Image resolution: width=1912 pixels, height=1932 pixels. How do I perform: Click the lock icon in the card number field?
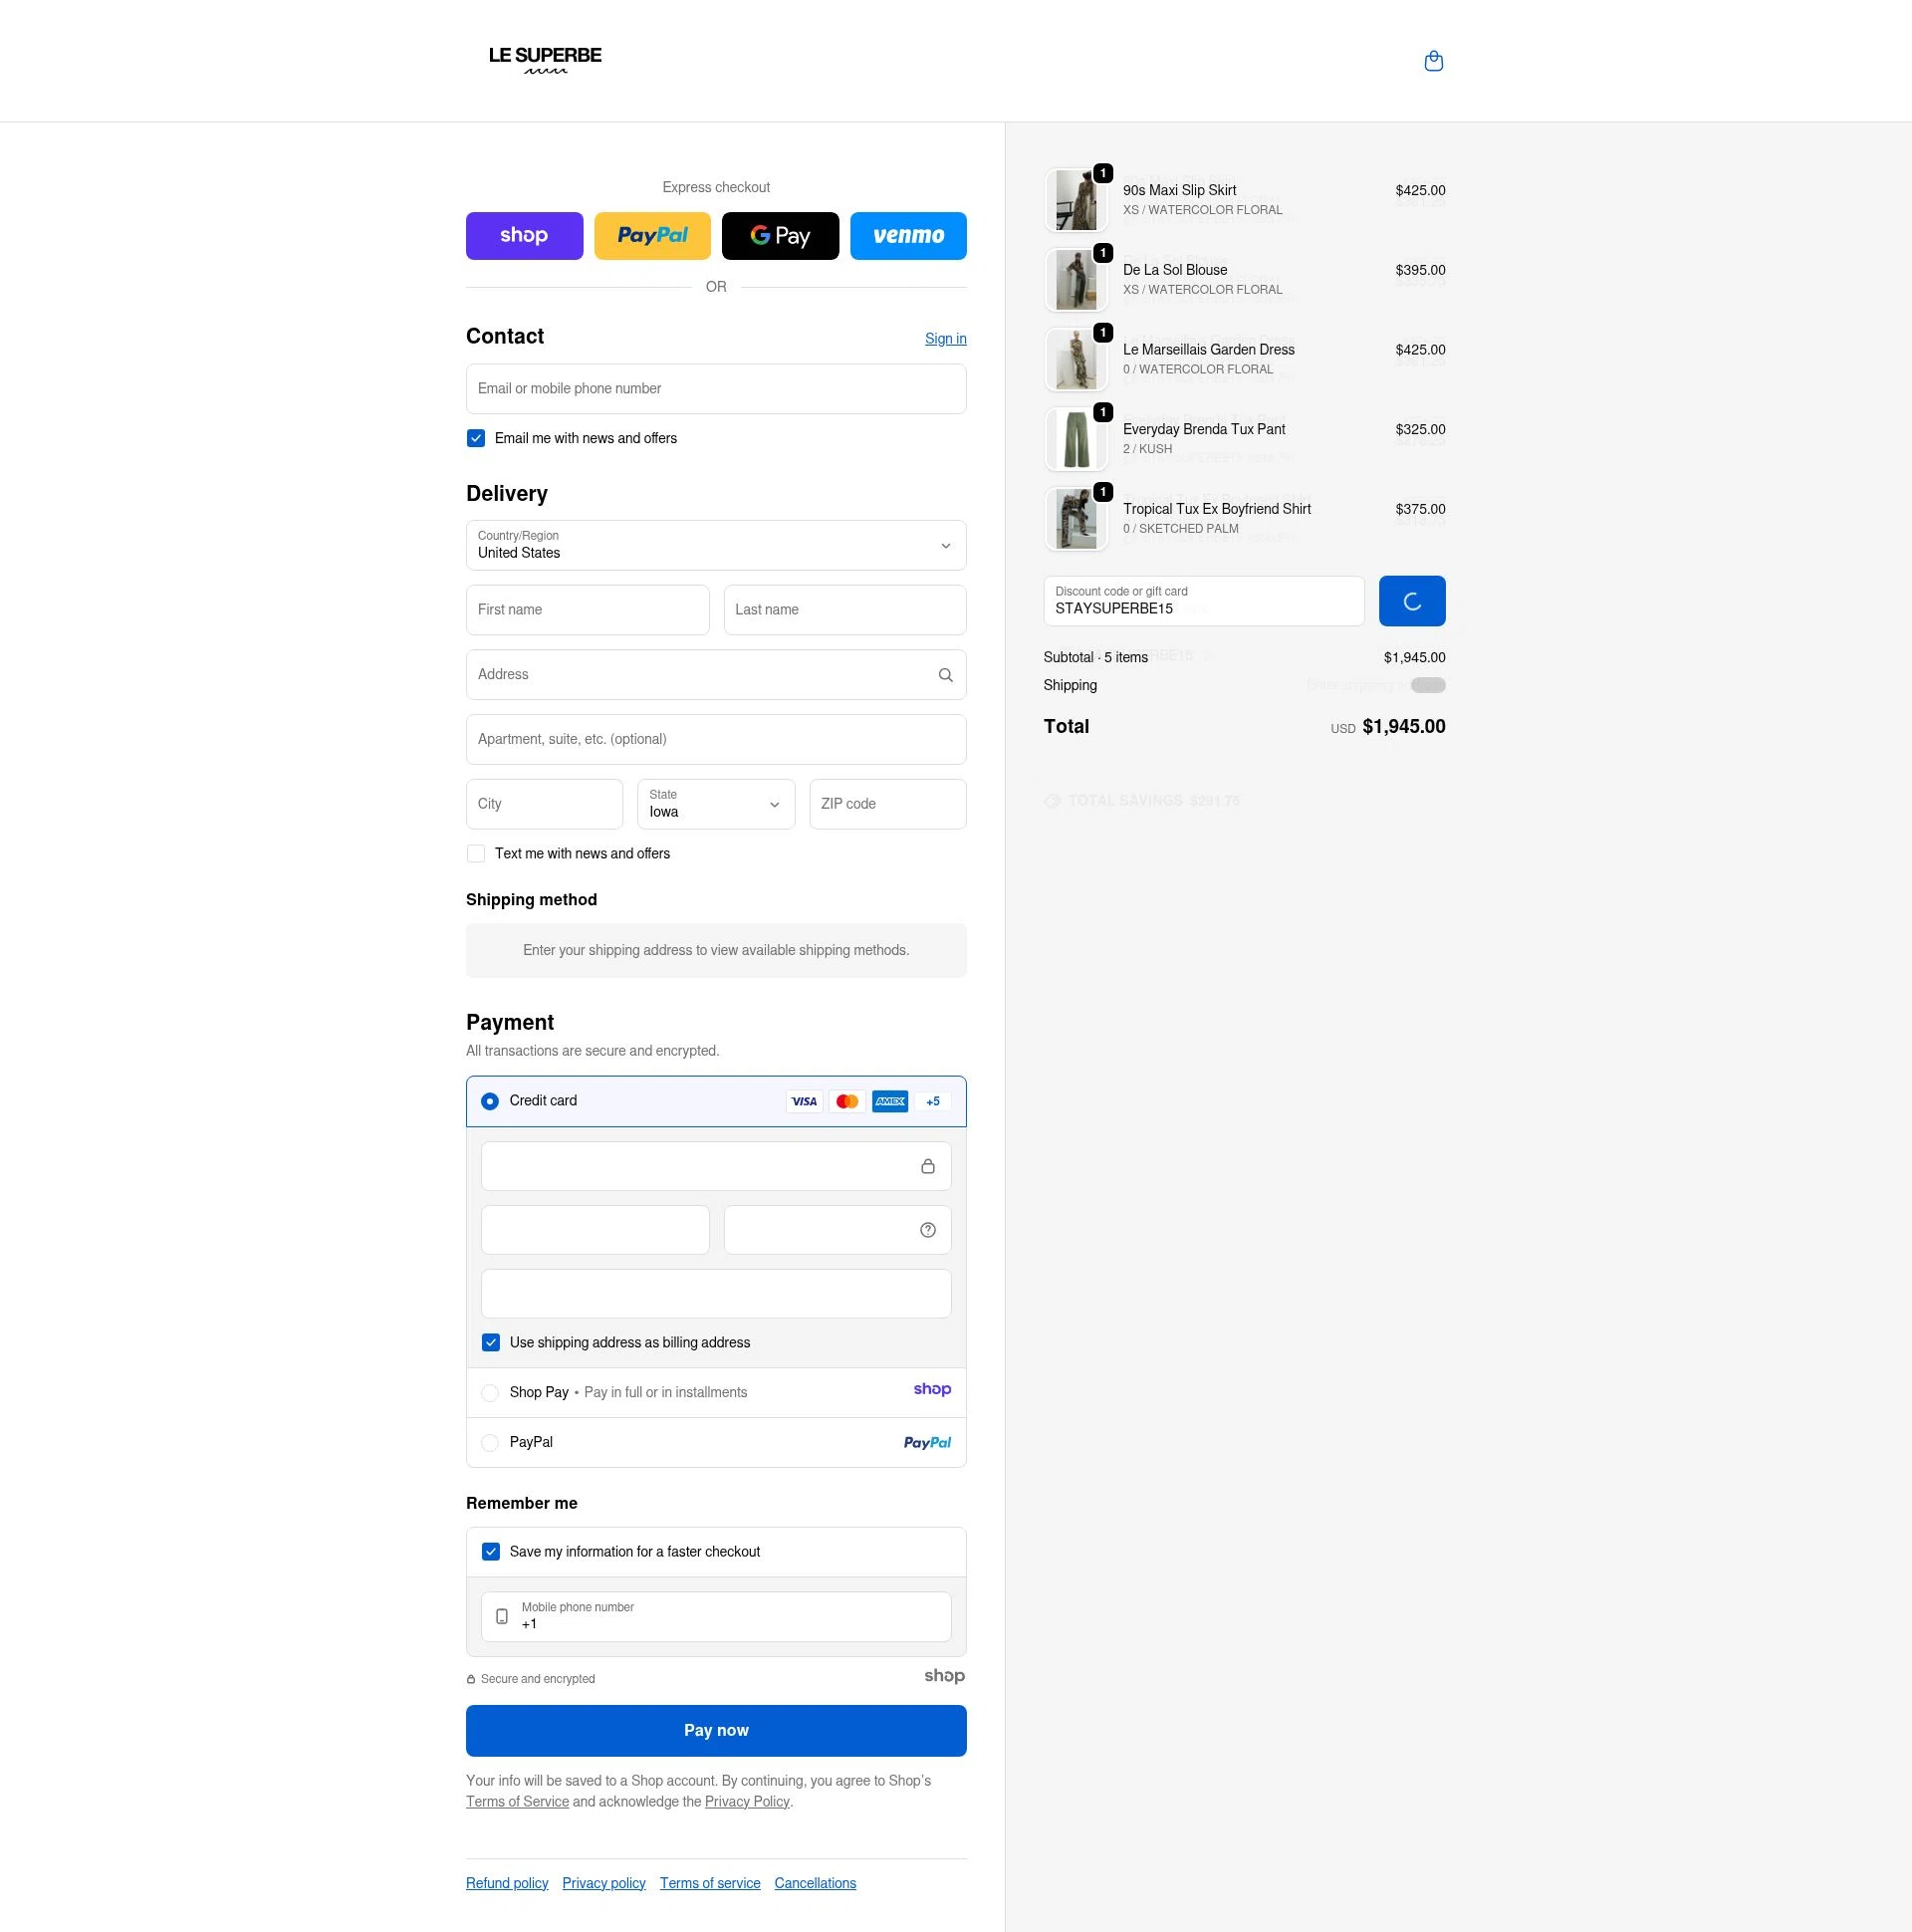coord(927,1165)
